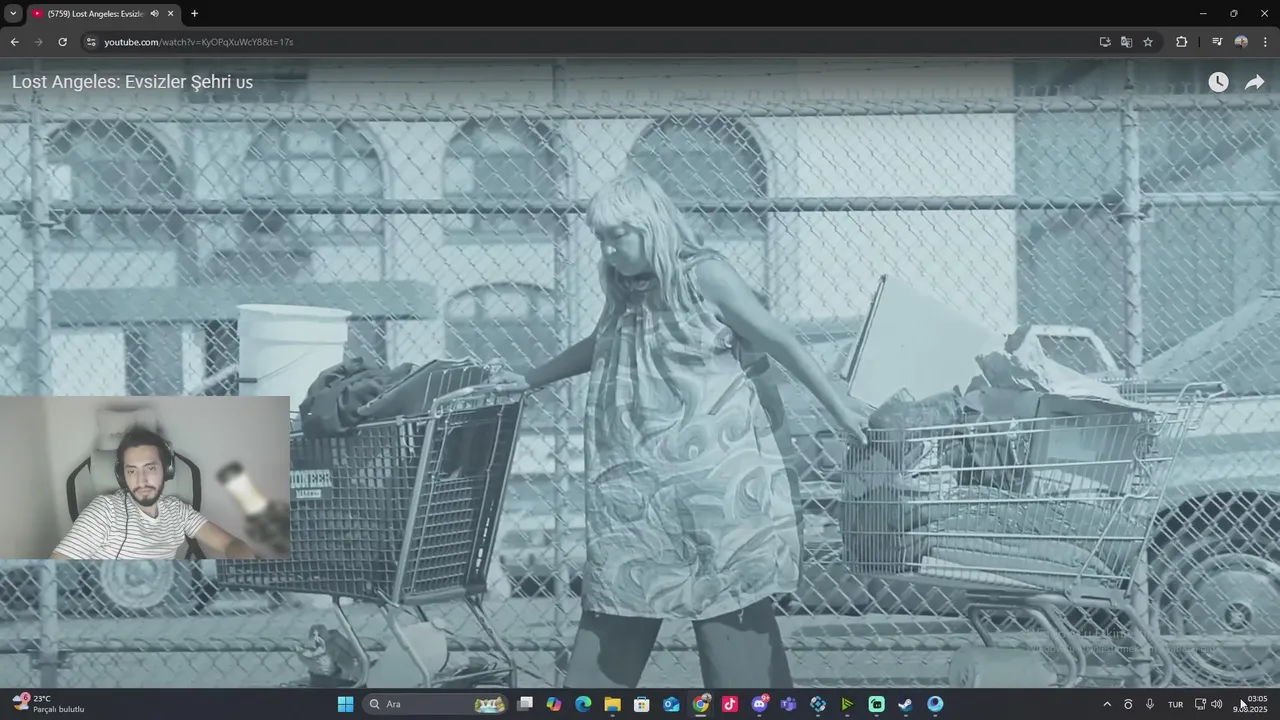Open new tab with plus button

click(194, 14)
